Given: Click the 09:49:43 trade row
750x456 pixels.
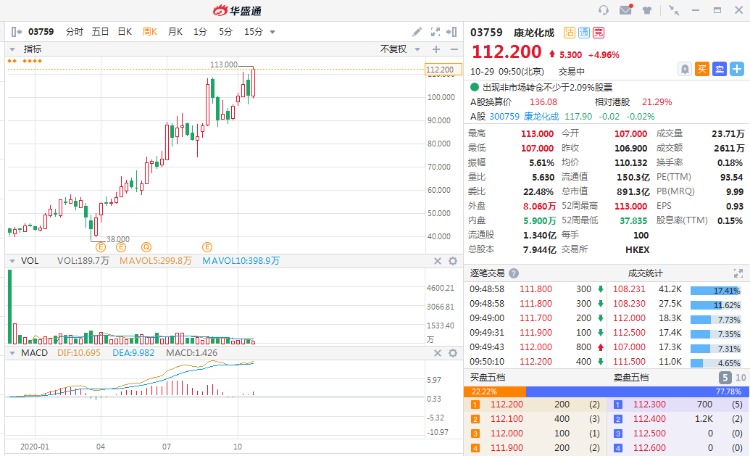Looking at the screenshot, I should point(536,347).
